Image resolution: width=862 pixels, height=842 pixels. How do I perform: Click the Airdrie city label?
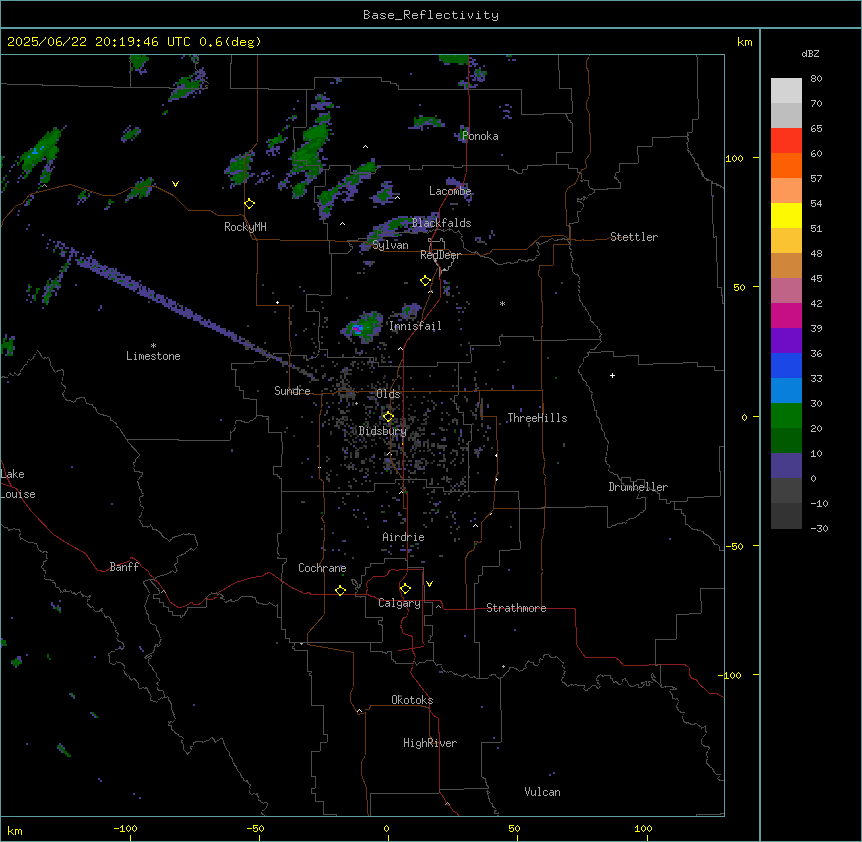(x=403, y=537)
